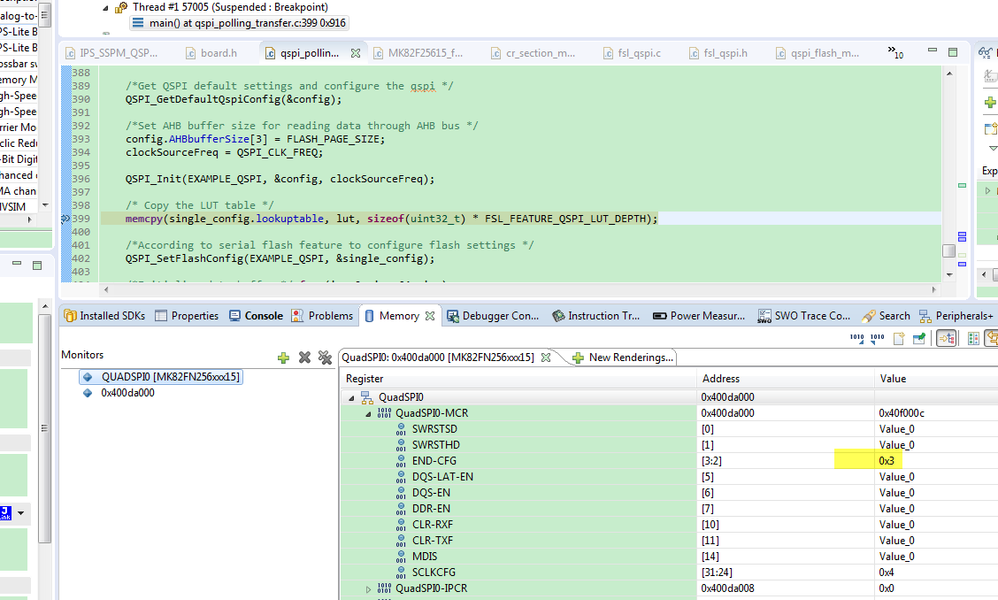Select the DQS-LAT-EN register field
This screenshot has width=998, height=600.
[442, 477]
